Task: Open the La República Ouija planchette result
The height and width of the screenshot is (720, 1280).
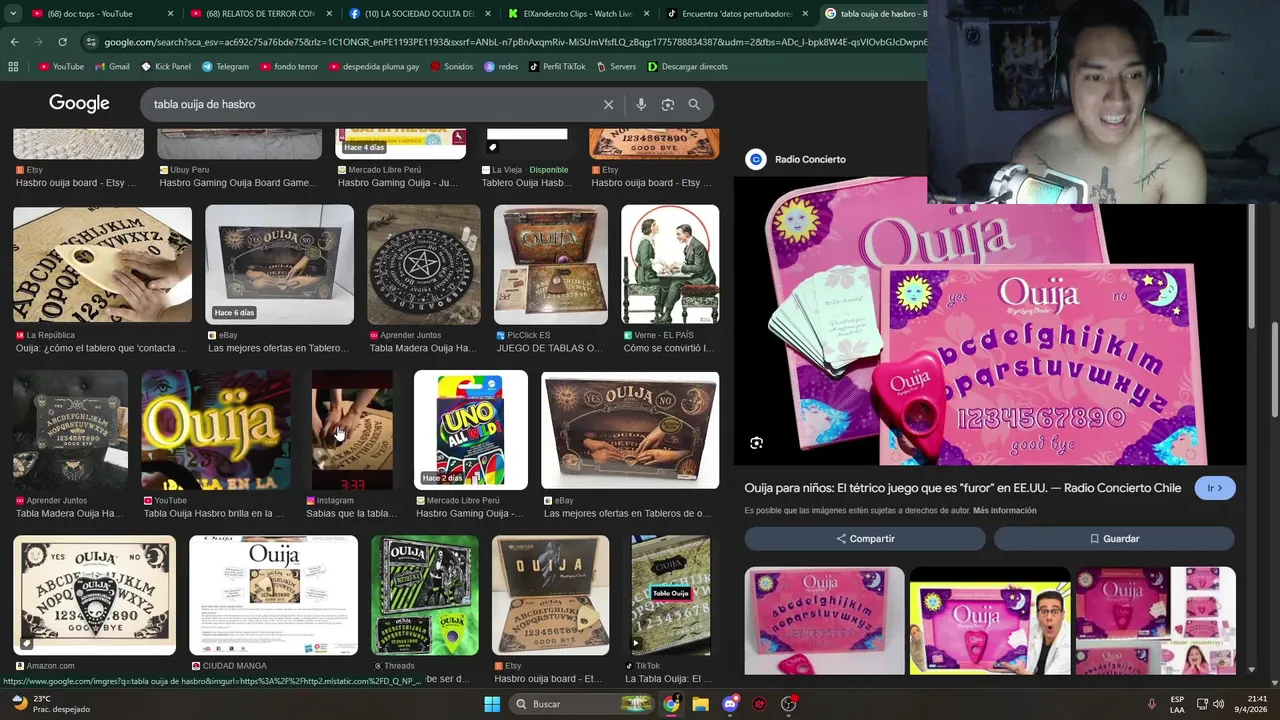Action: tap(102, 265)
